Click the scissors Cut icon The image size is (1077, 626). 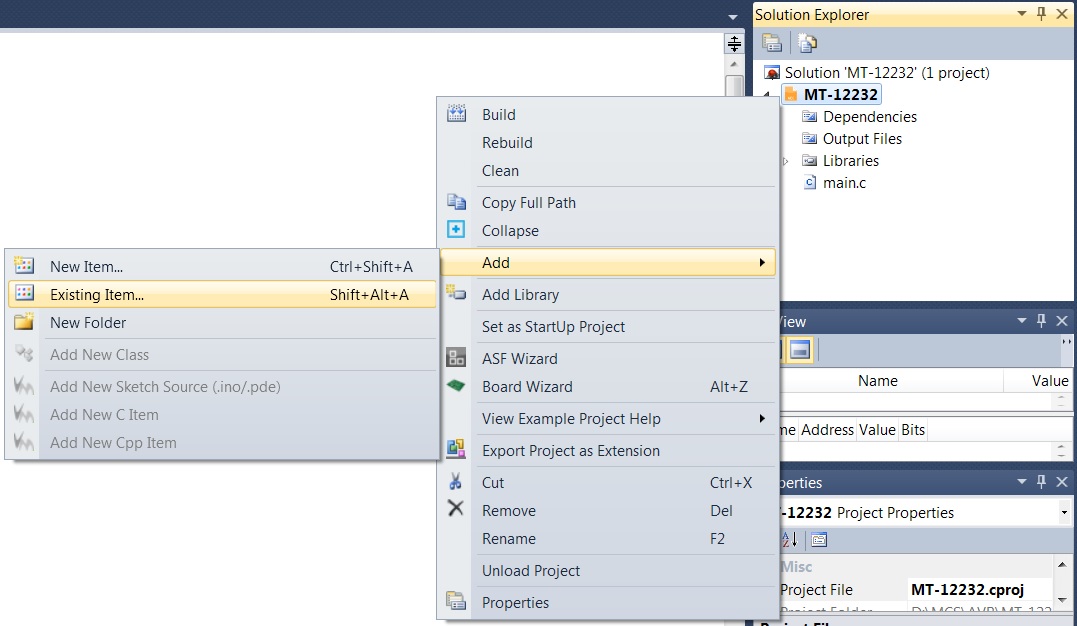(x=456, y=482)
